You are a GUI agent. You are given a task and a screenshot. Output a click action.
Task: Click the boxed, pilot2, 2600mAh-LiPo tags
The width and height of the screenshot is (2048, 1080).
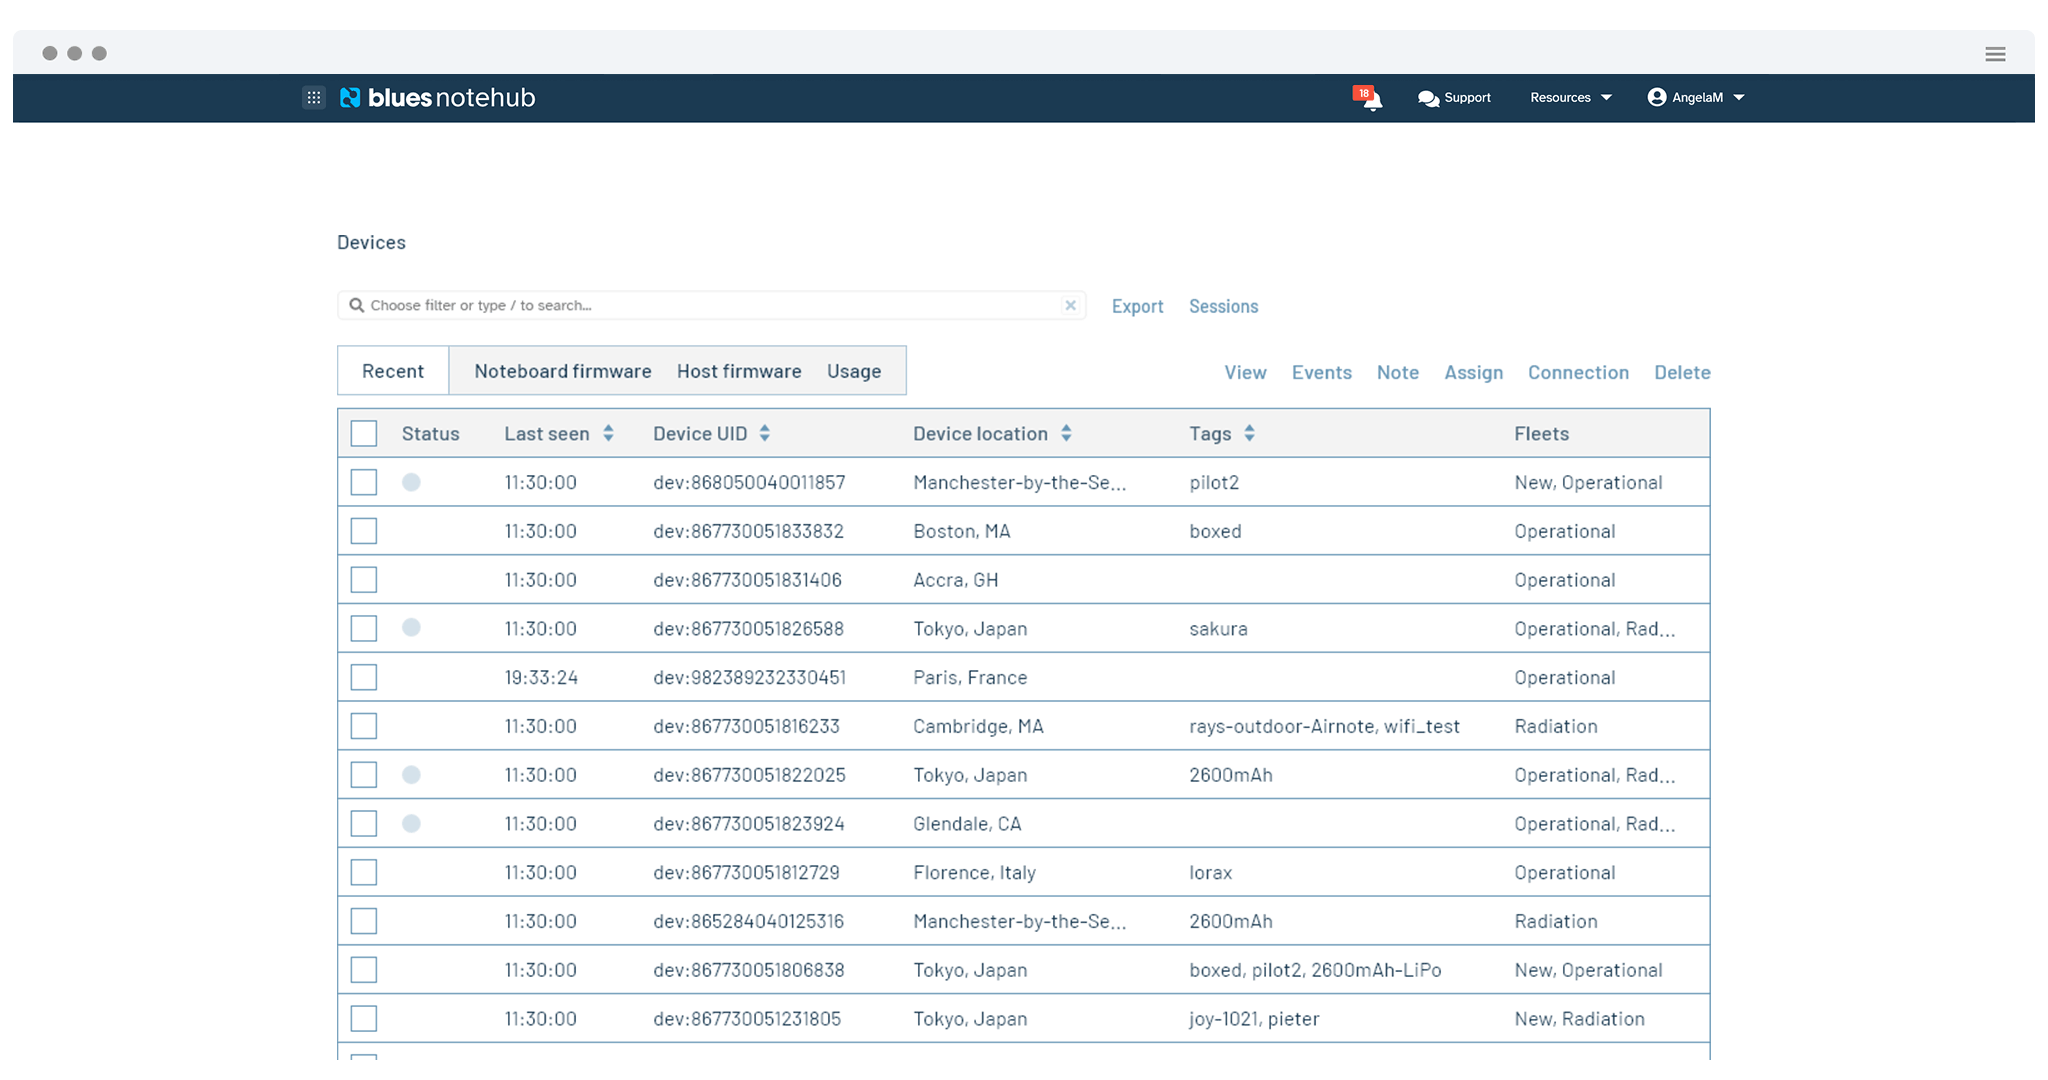[x=1315, y=970]
